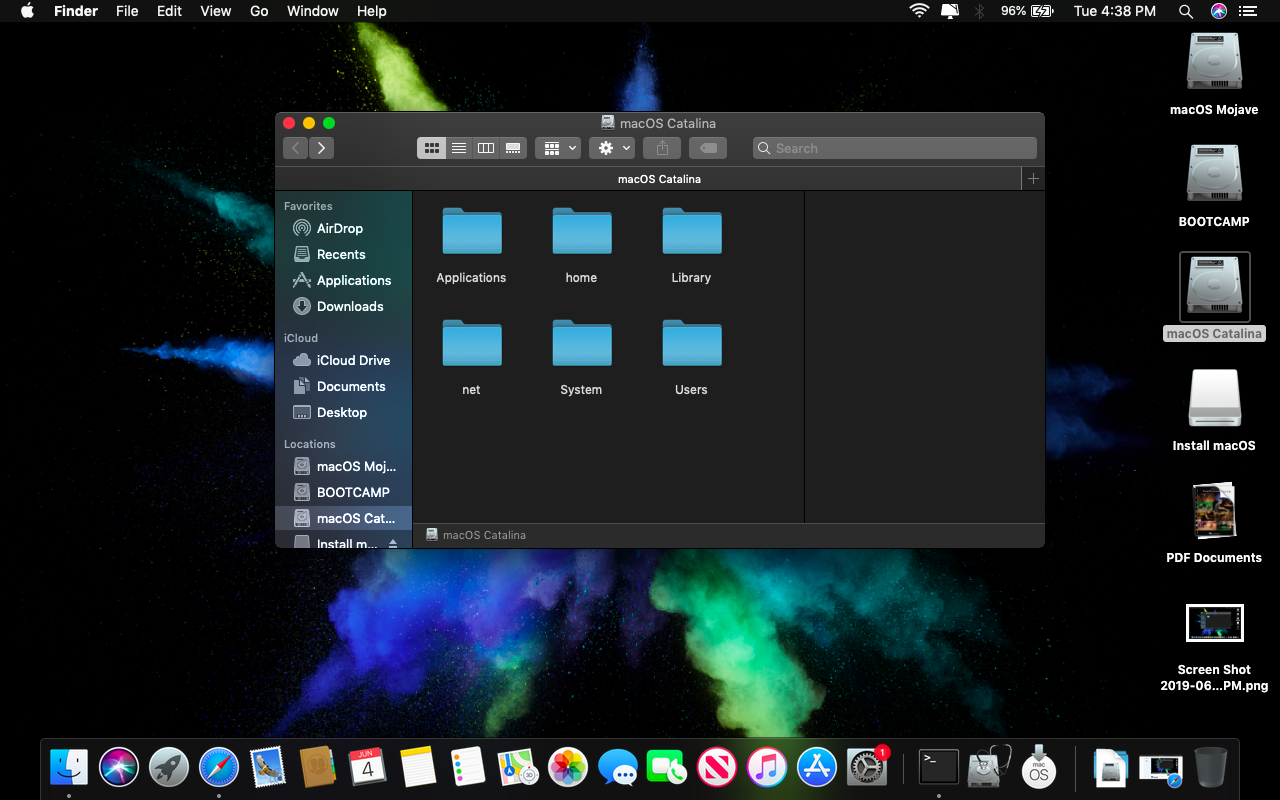Open the Trash in the Dock
Viewport: 1280px width, 800px height.
[1211, 767]
